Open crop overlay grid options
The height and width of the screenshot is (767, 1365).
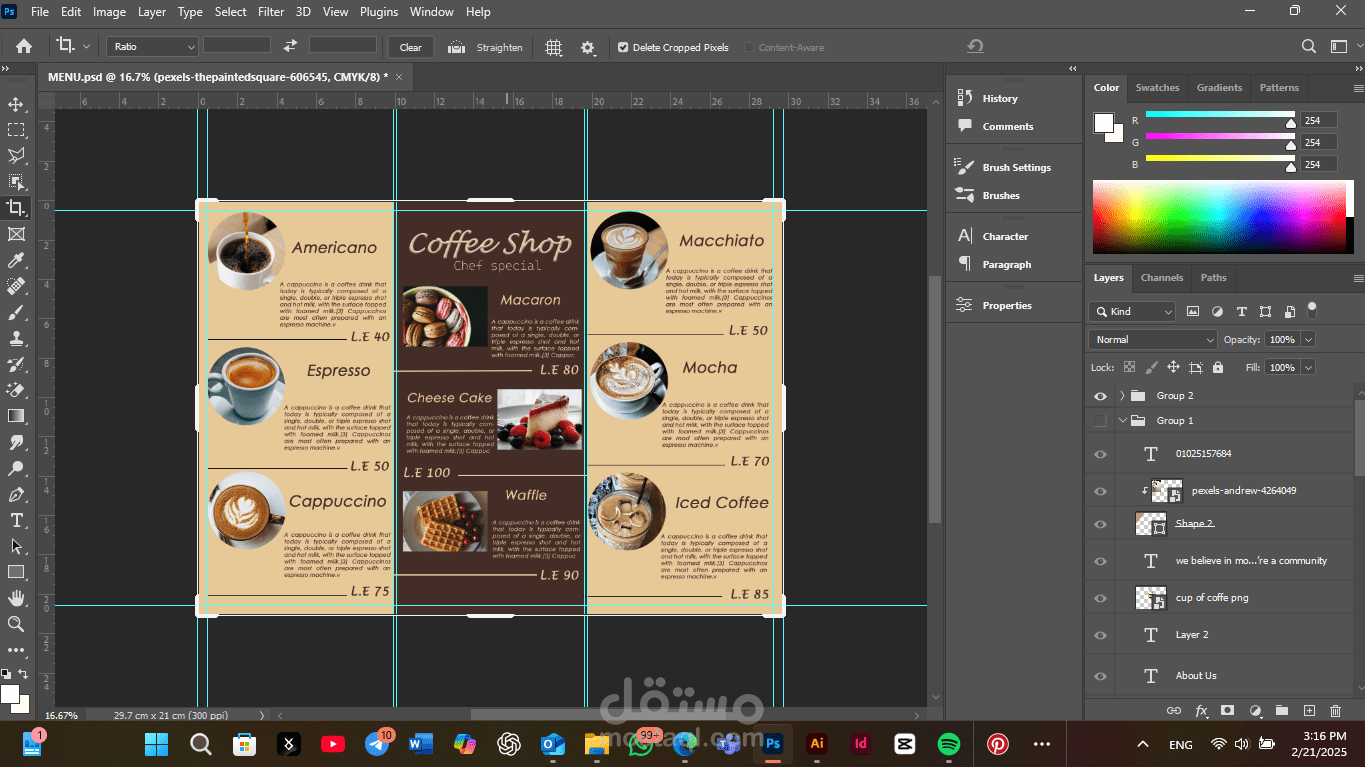(x=553, y=47)
